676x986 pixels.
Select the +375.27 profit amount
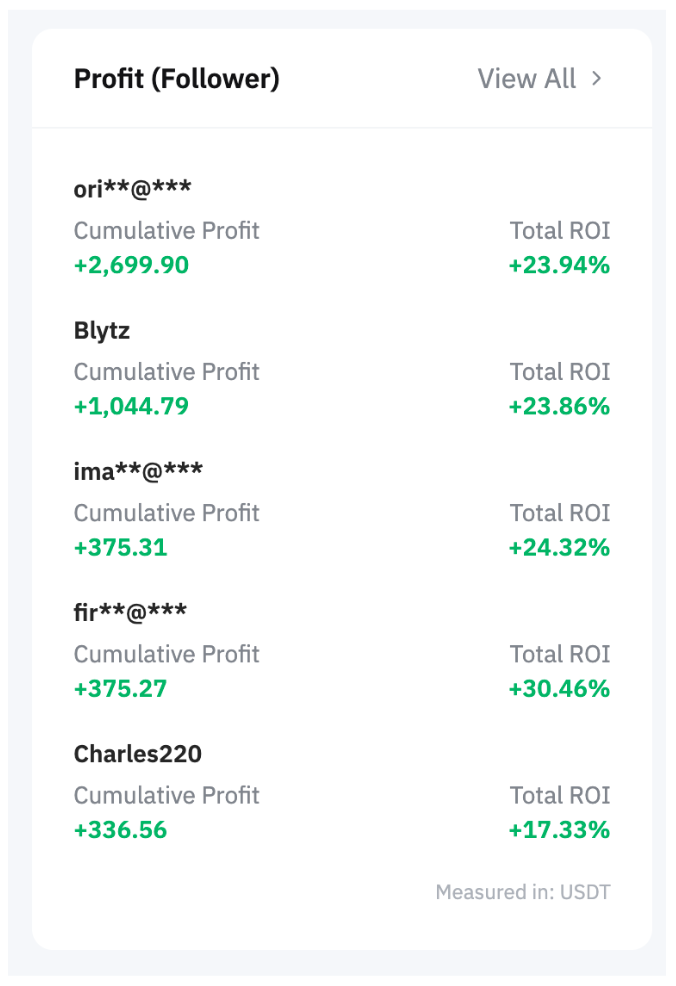click(x=121, y=688)
